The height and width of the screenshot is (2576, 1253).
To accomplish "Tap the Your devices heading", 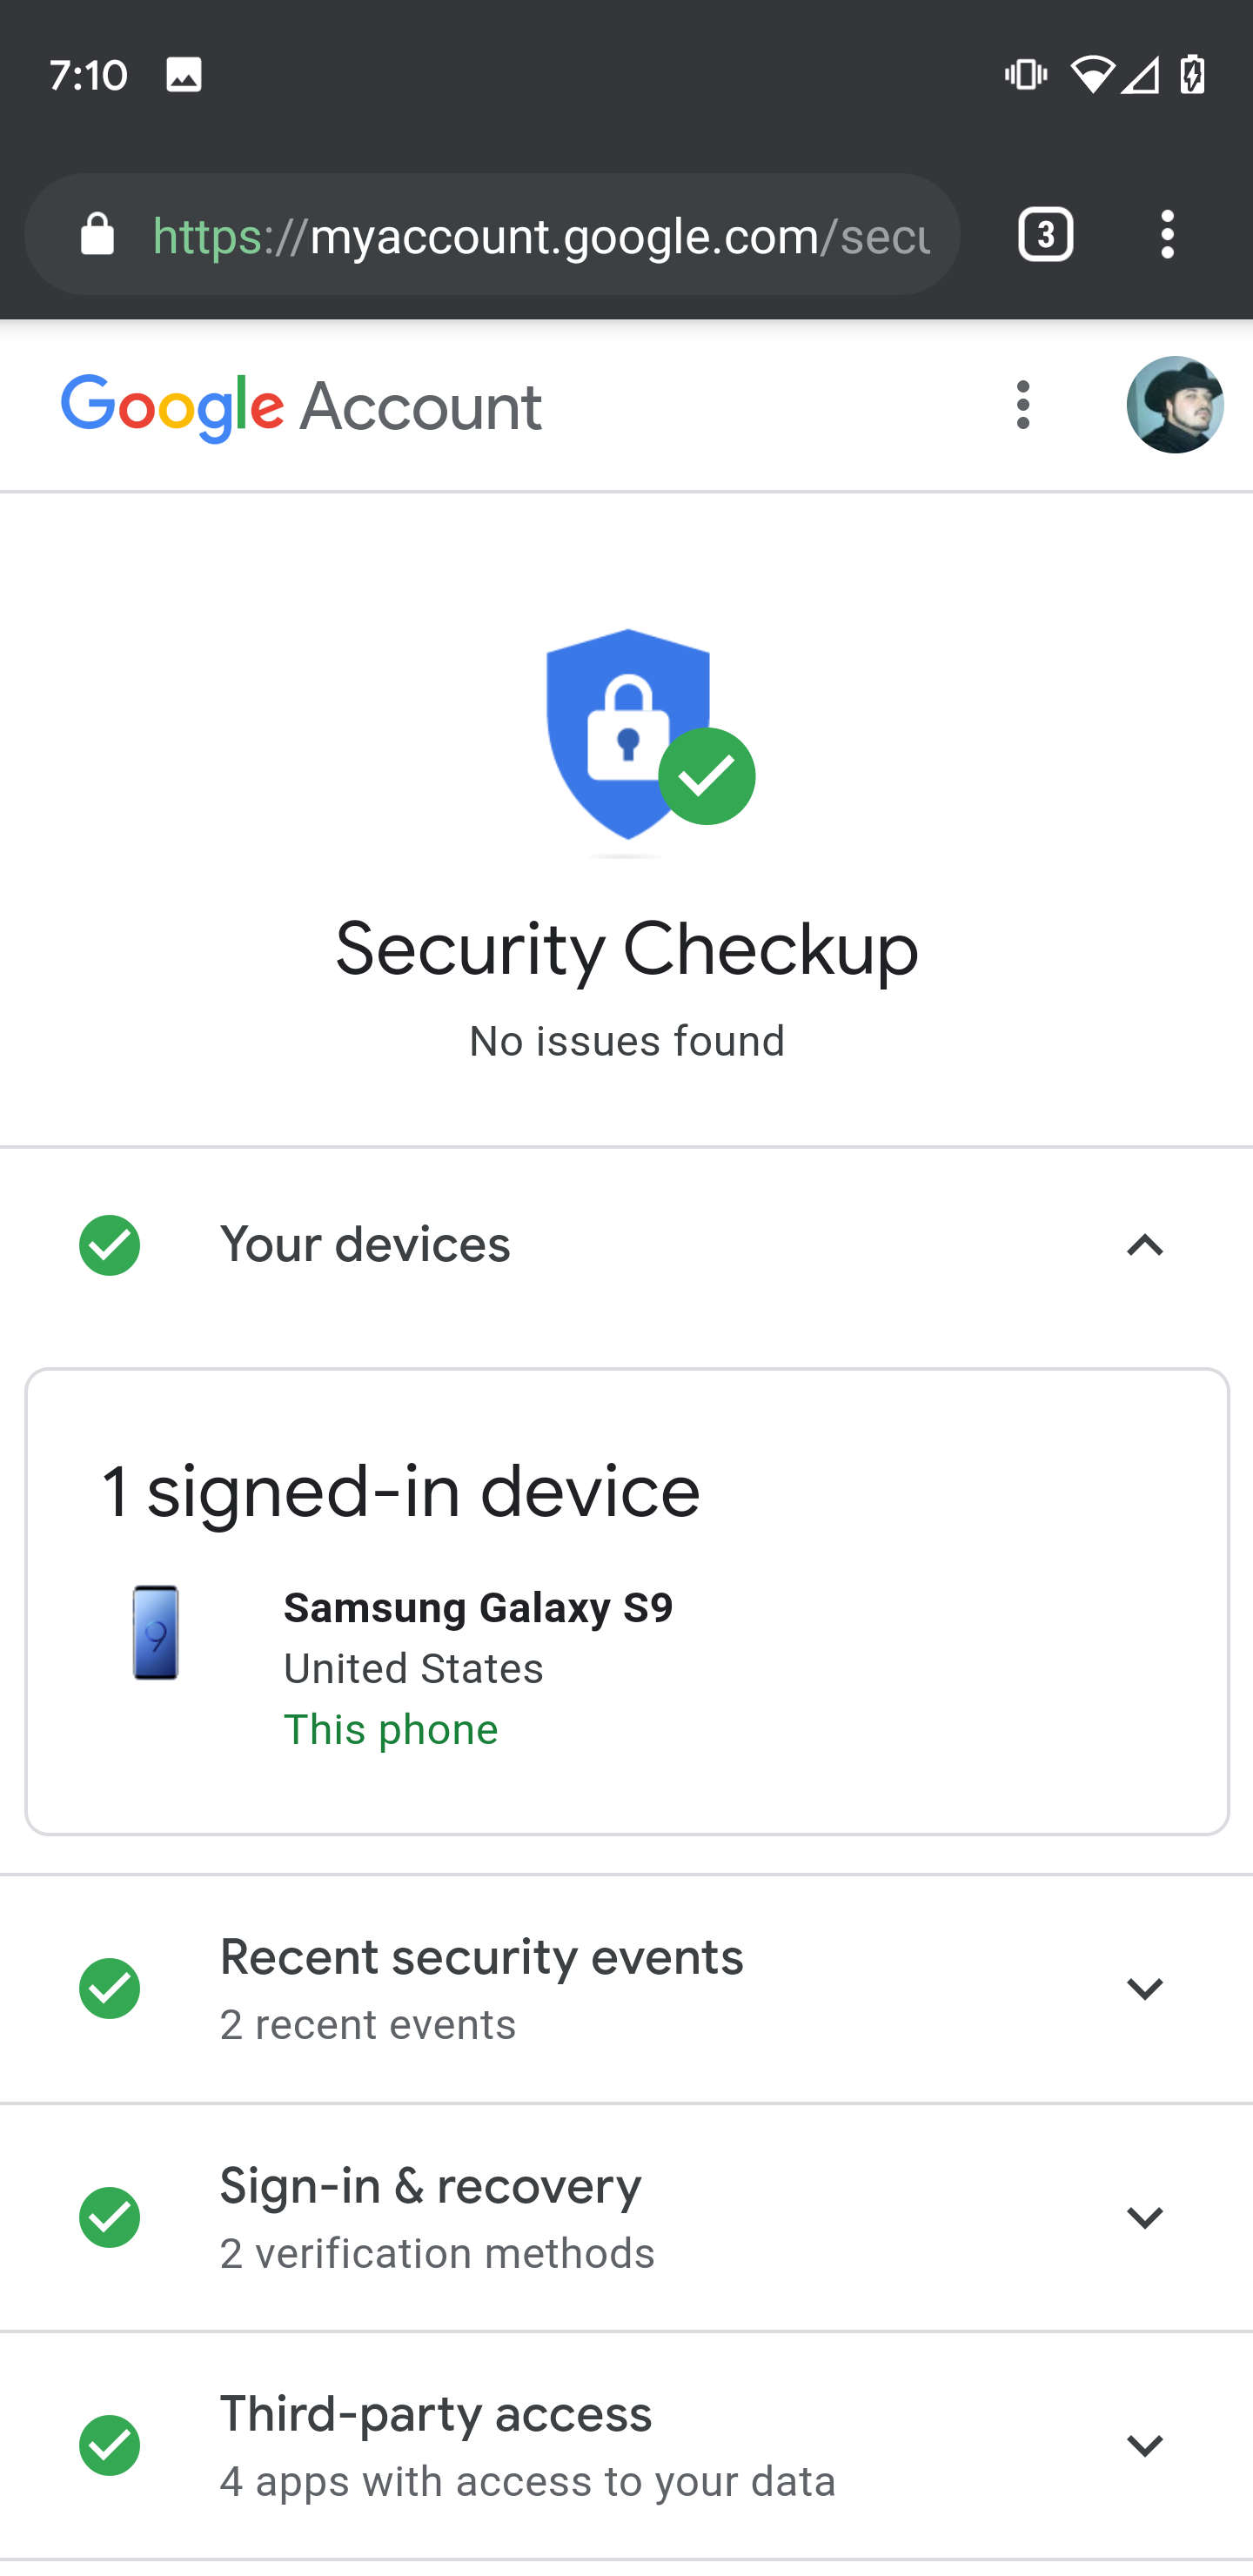I will coord(365,1245).
